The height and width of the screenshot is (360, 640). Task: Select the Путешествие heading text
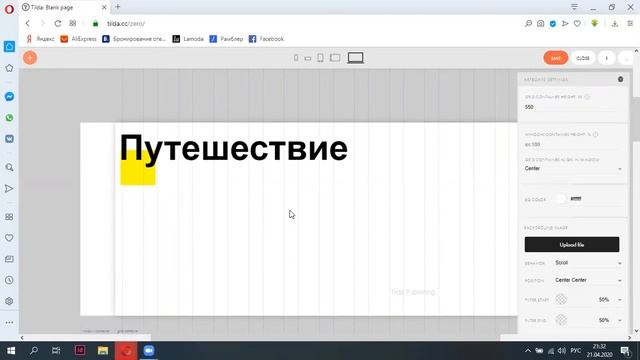(x=233, y=149)
